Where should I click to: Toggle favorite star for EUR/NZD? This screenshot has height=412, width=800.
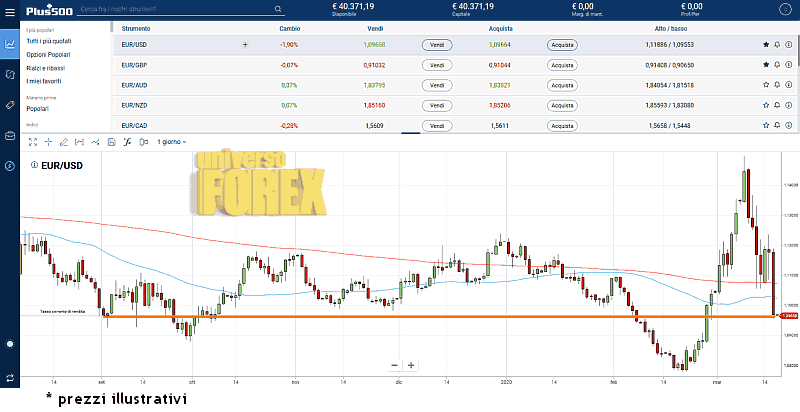coord(766,105)
